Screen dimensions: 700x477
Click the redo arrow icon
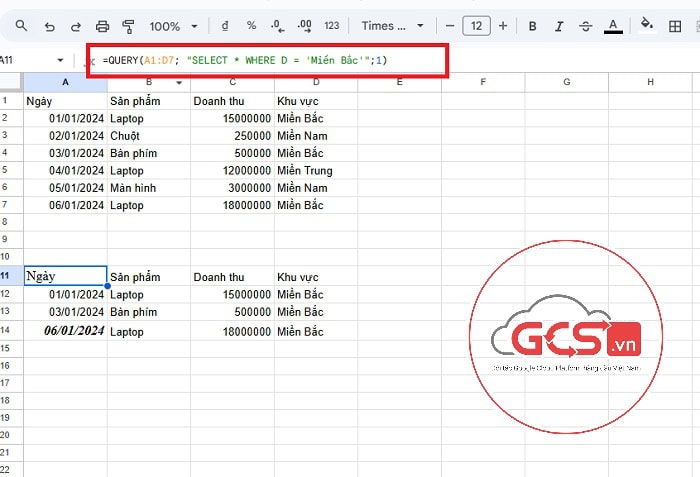click(75, 26)
